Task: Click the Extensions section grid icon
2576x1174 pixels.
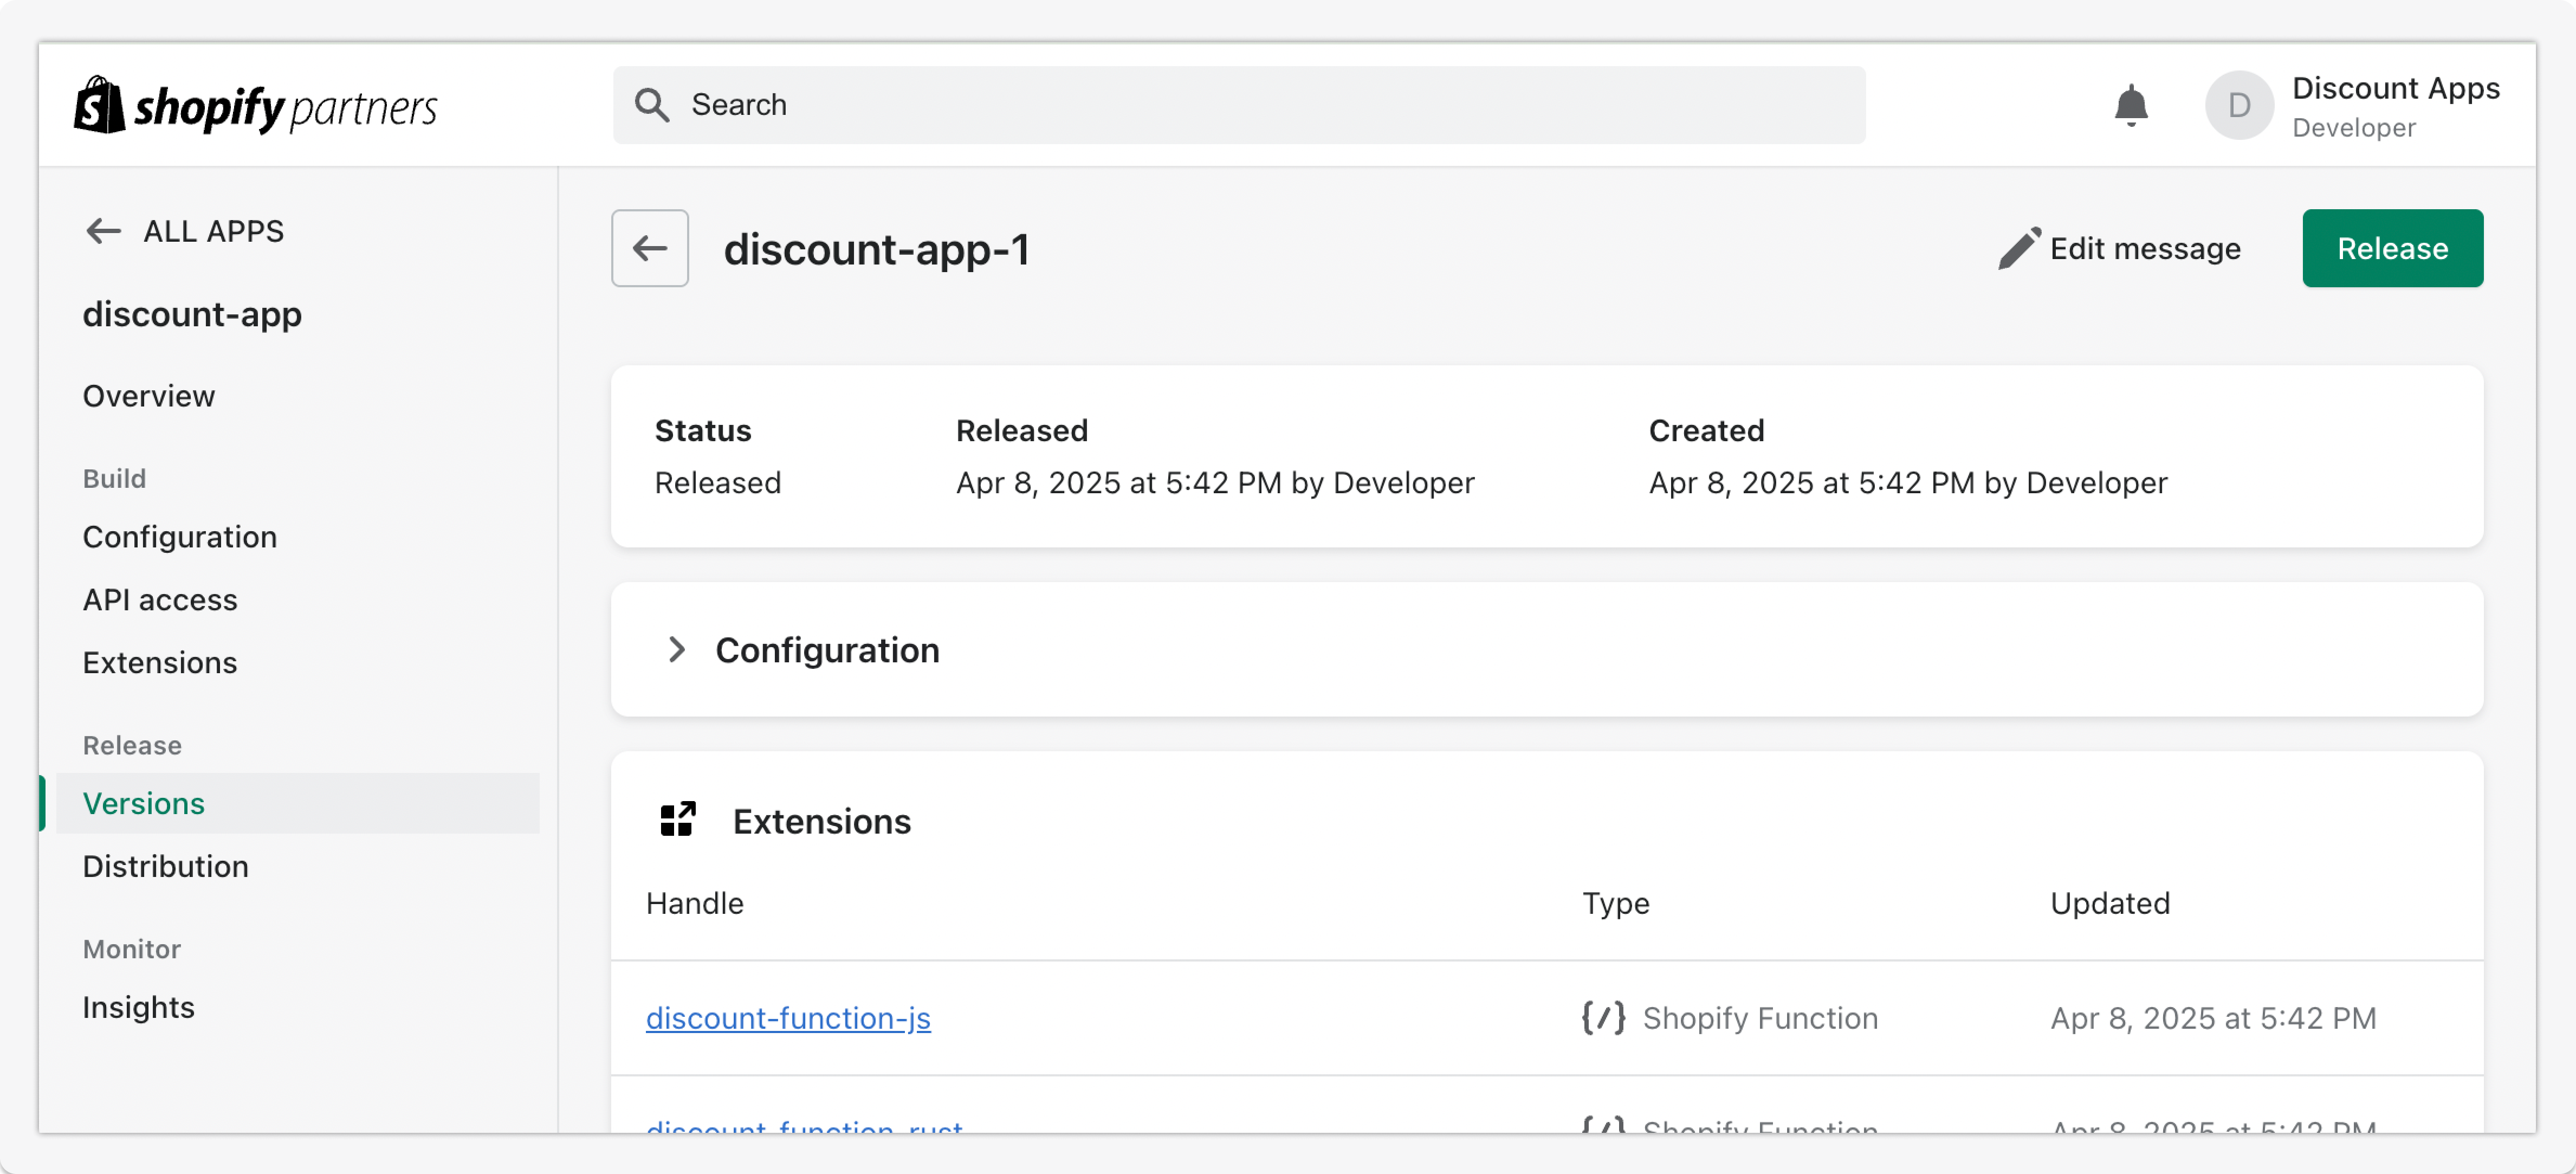Action: click(x=678, y=819)
